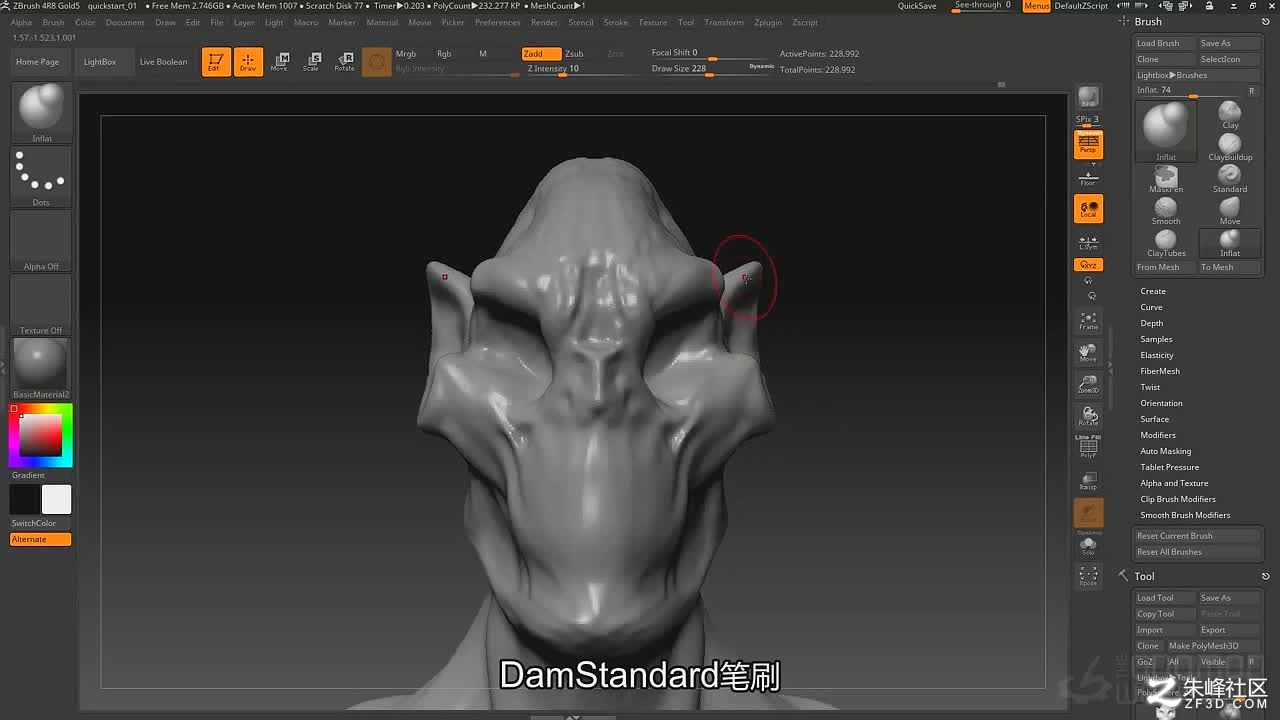The width and height of the screenshot is (1280, 720).
Task: Click Make PolyMesh3D button
Action: pos(1214,646)
